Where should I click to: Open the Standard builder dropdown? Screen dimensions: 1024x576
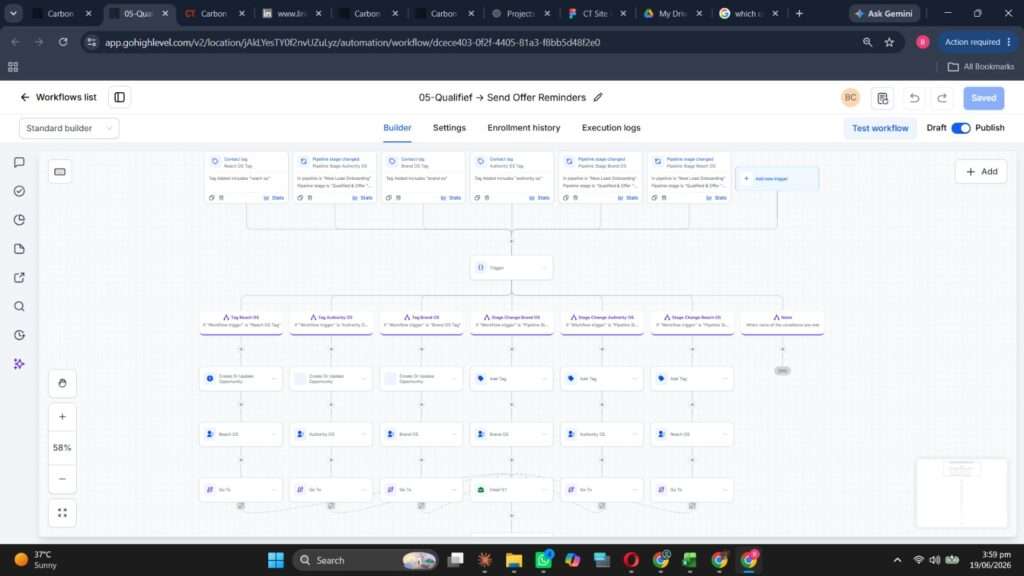69,128
